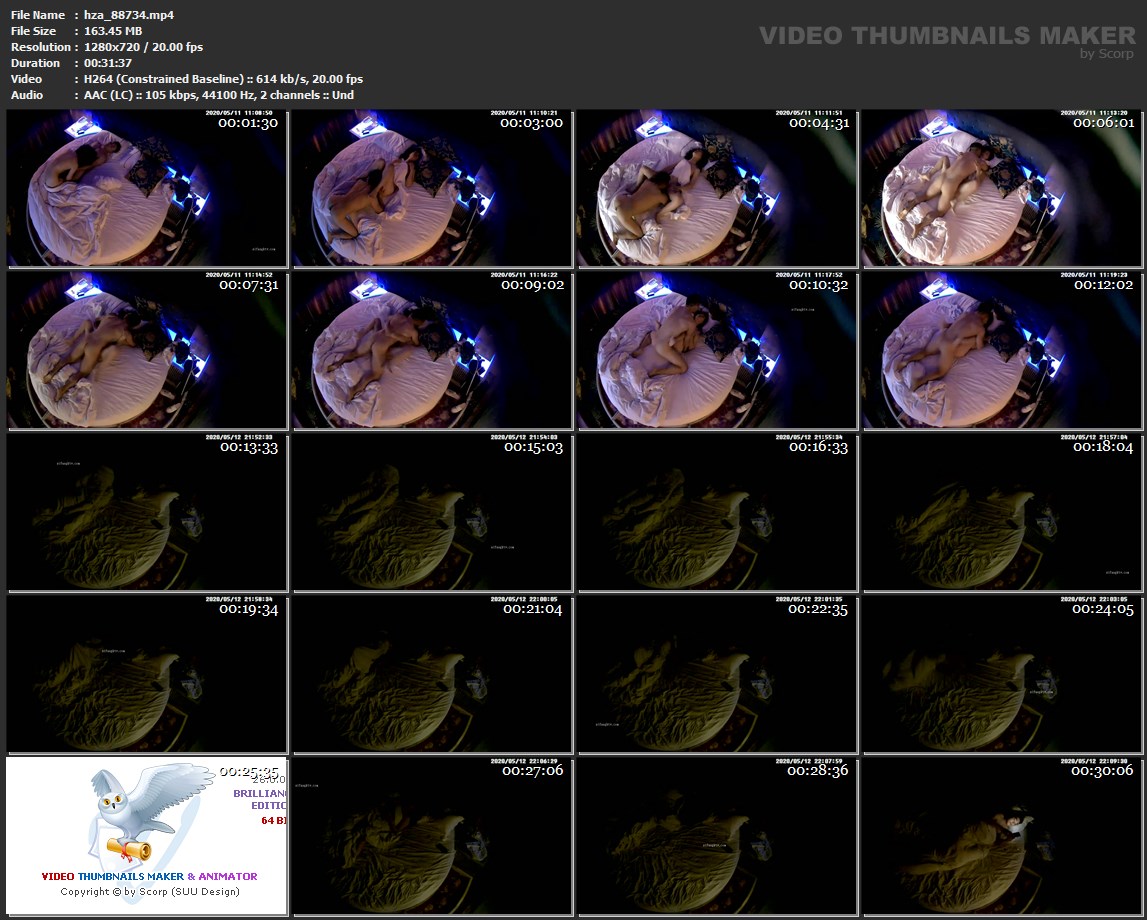Select the frame marked 00:06:01

pyautogui.click(x=1003, y=188)
